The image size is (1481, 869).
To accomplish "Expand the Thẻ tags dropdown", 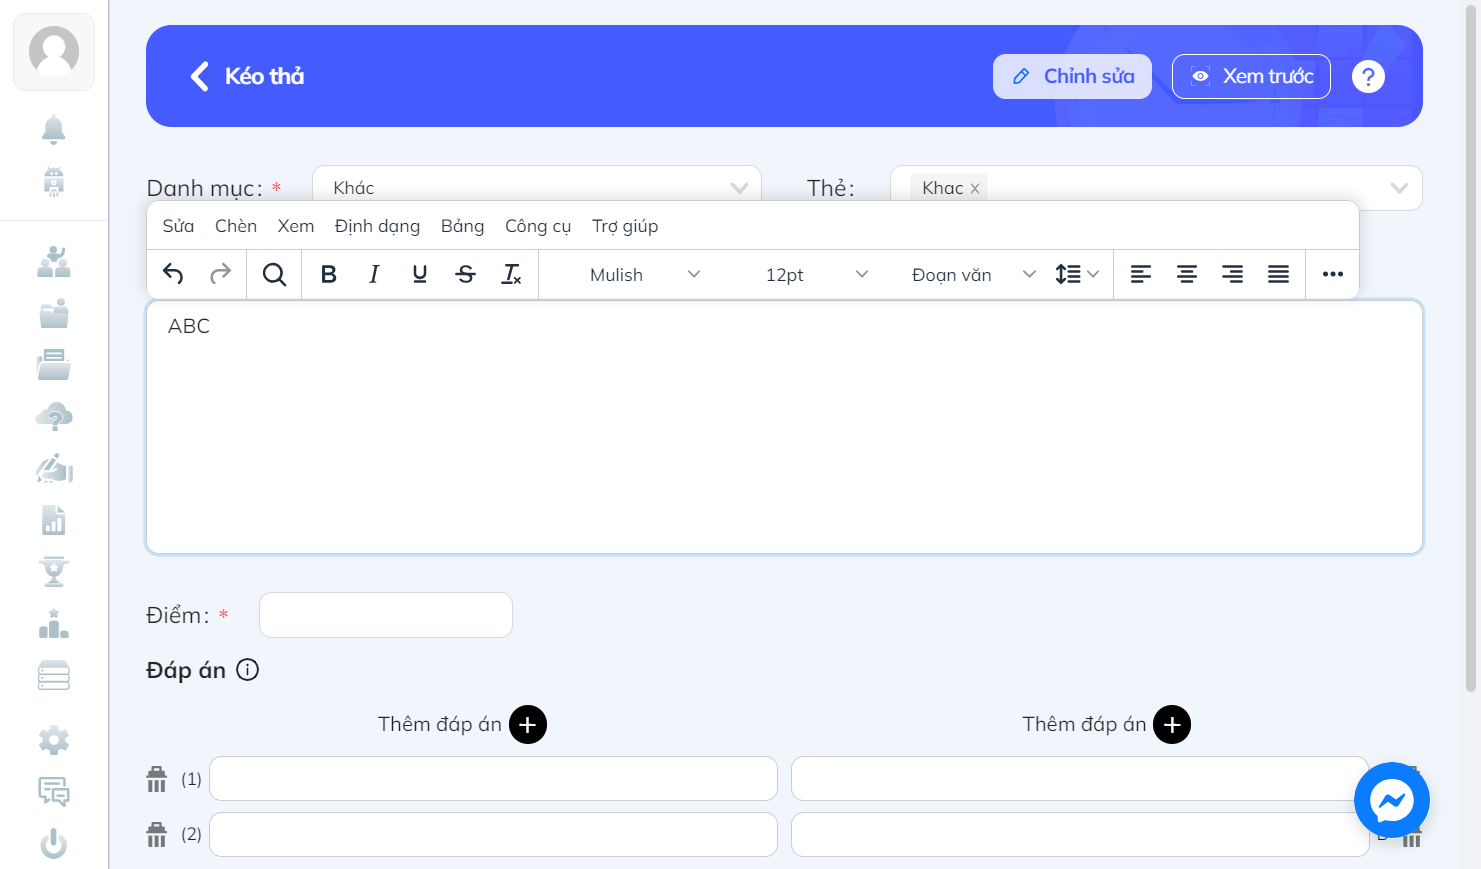I will tap(1156, 187).
